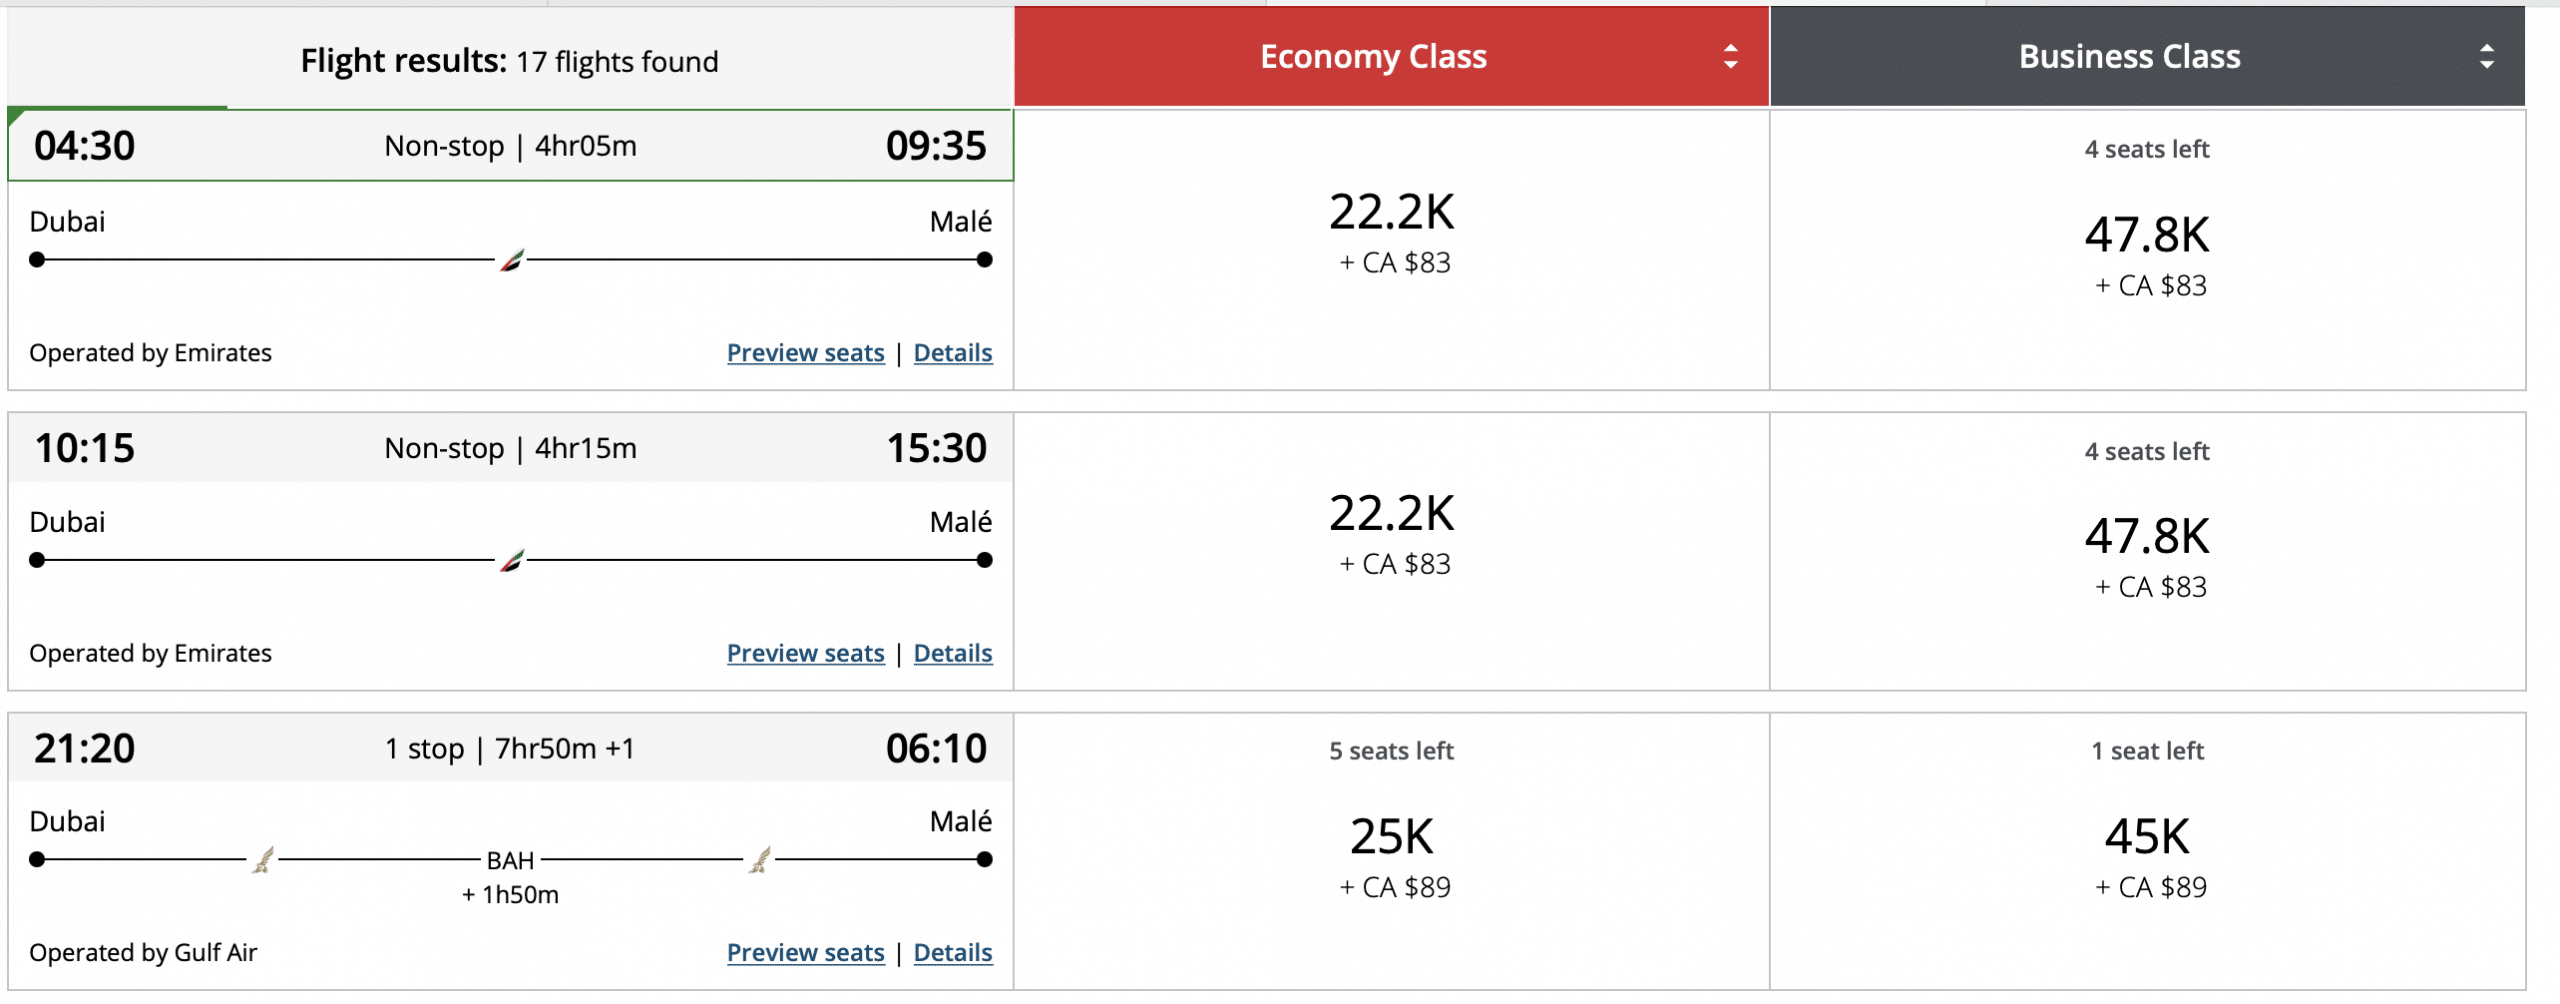Screen dimensions: 2560x1004
Task: Select the Economy Class column header
Action: coord(1373,57)
